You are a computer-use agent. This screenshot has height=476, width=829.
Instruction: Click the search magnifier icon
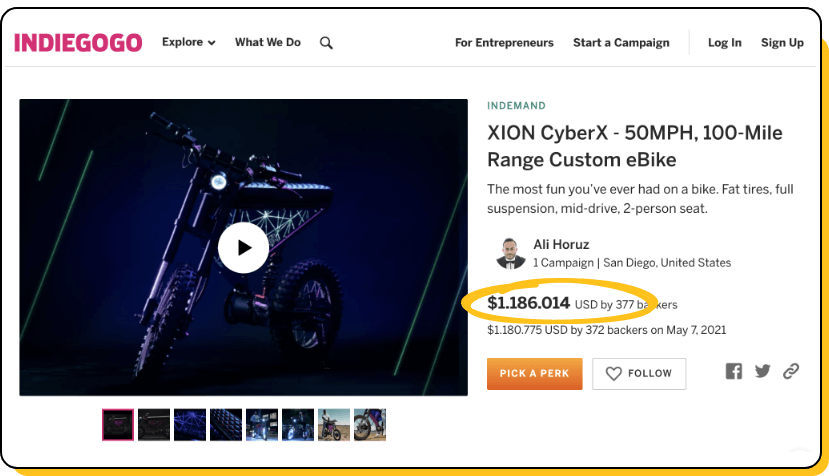click(x=326, y=43)
